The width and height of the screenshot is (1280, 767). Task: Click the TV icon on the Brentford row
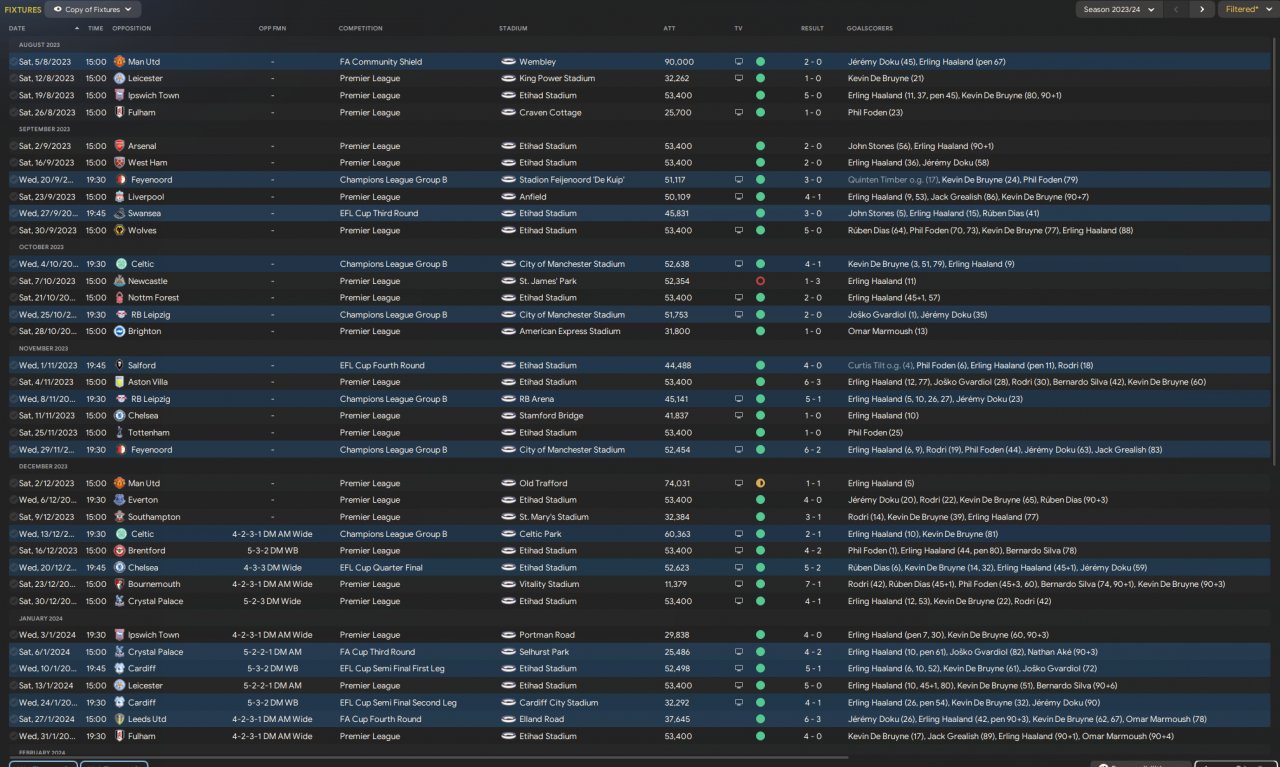point(739,551)
